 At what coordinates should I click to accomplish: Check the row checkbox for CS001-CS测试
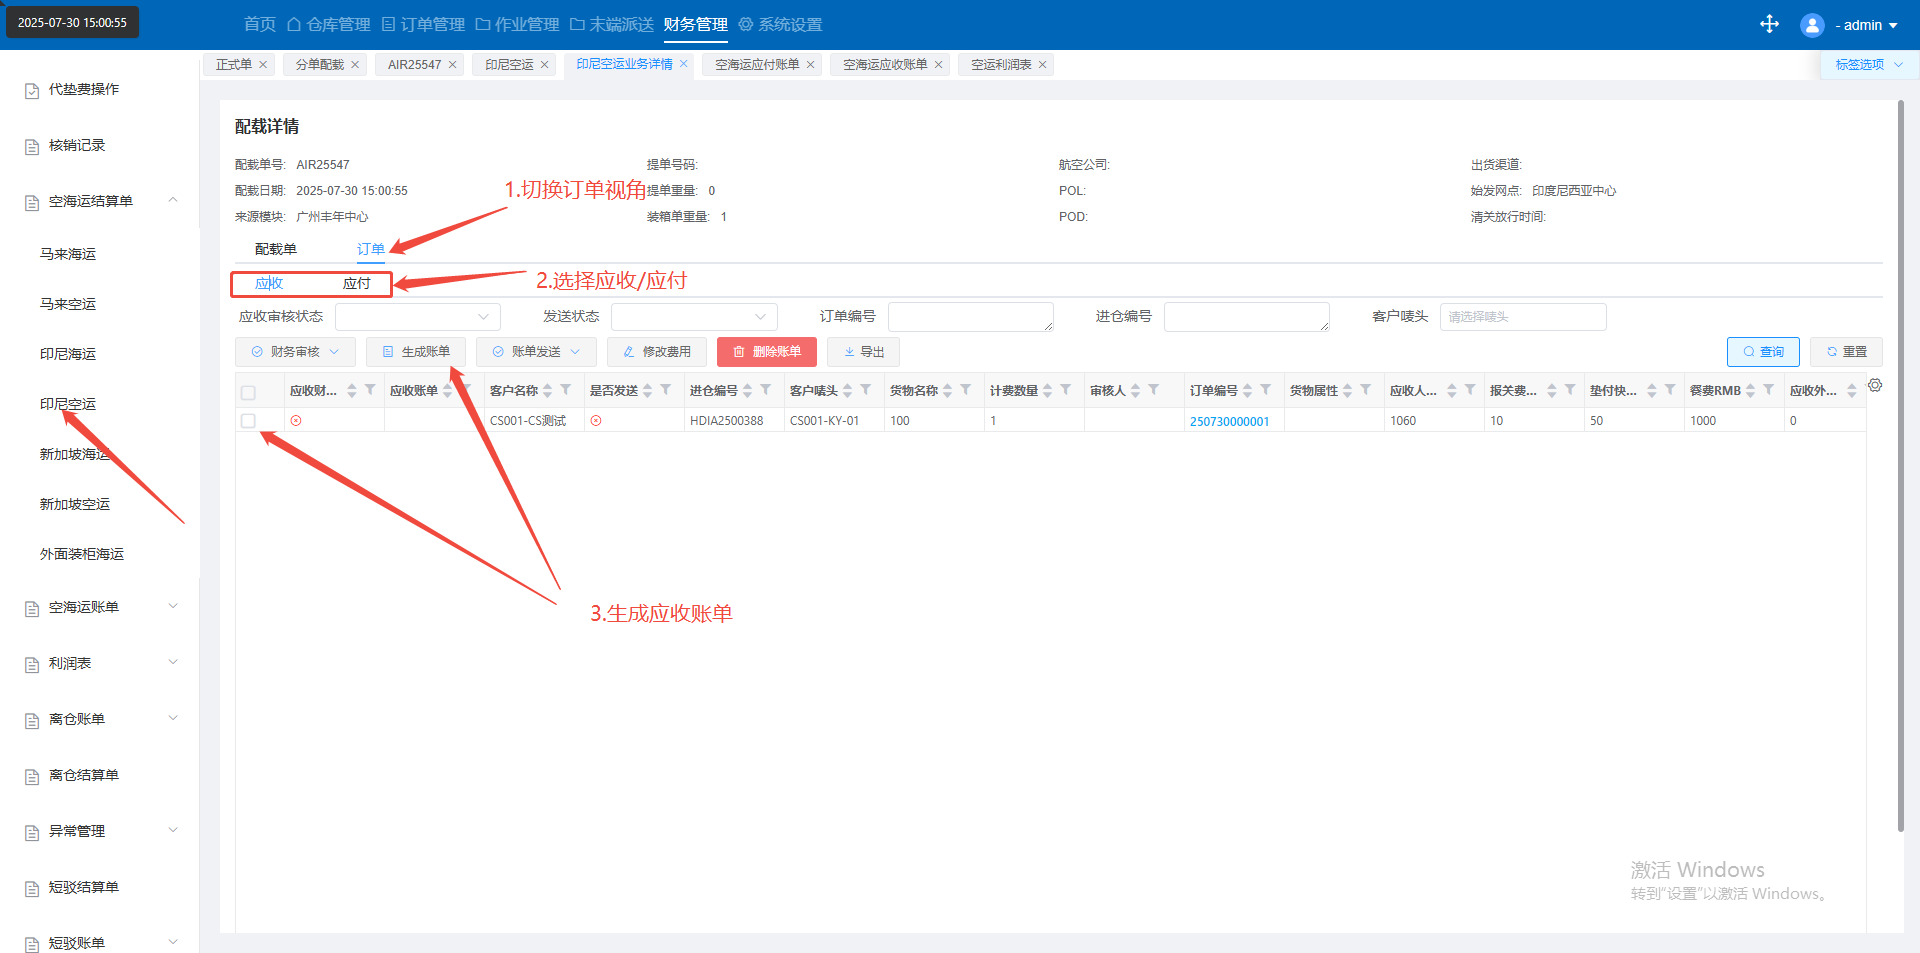249,421
